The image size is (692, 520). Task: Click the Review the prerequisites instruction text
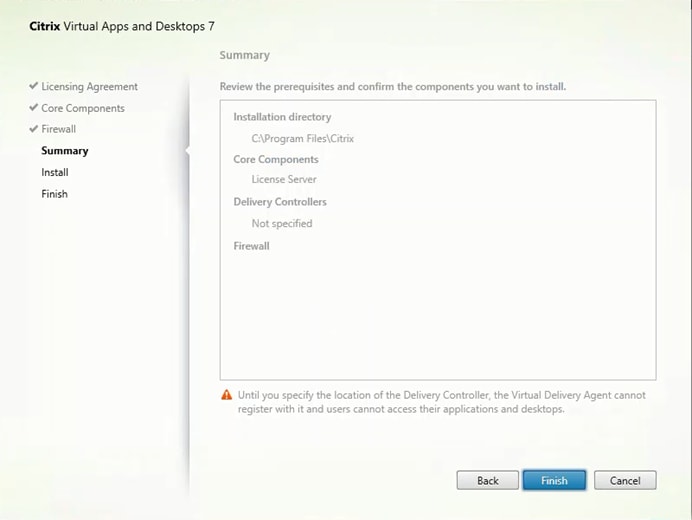(x=393, y=87)
